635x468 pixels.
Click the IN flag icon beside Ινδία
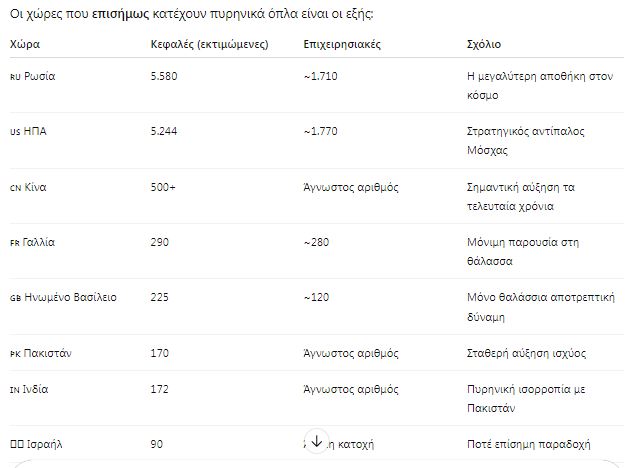[x=14, y=388]
